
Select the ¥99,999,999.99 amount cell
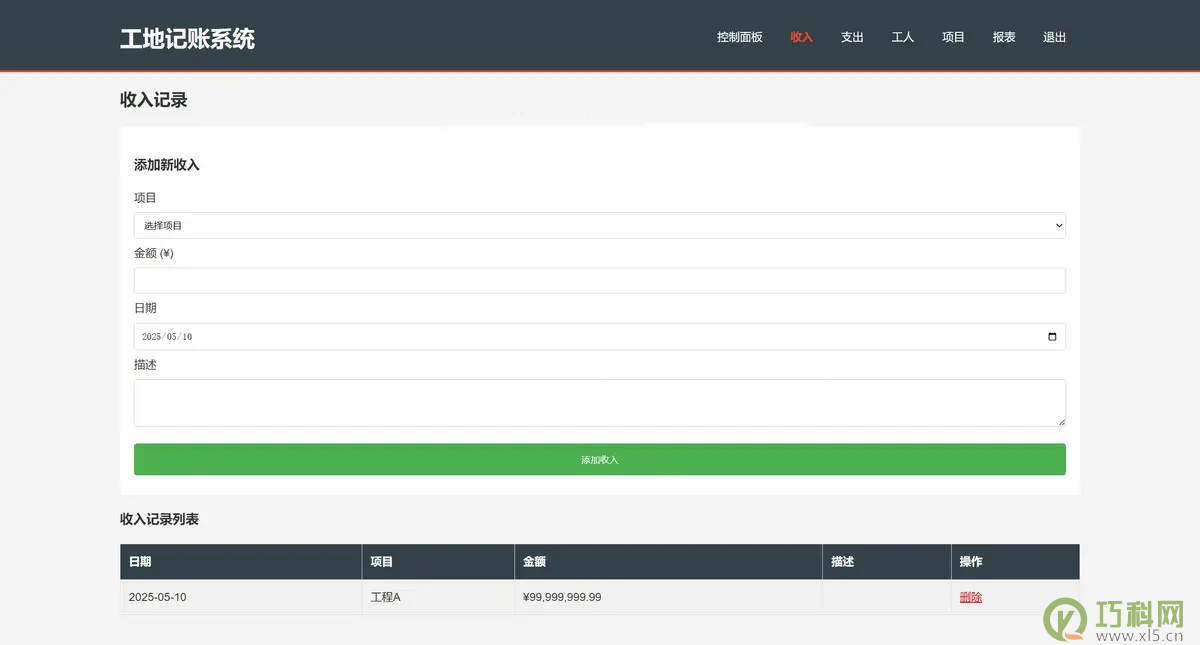(x=668, y=597)
